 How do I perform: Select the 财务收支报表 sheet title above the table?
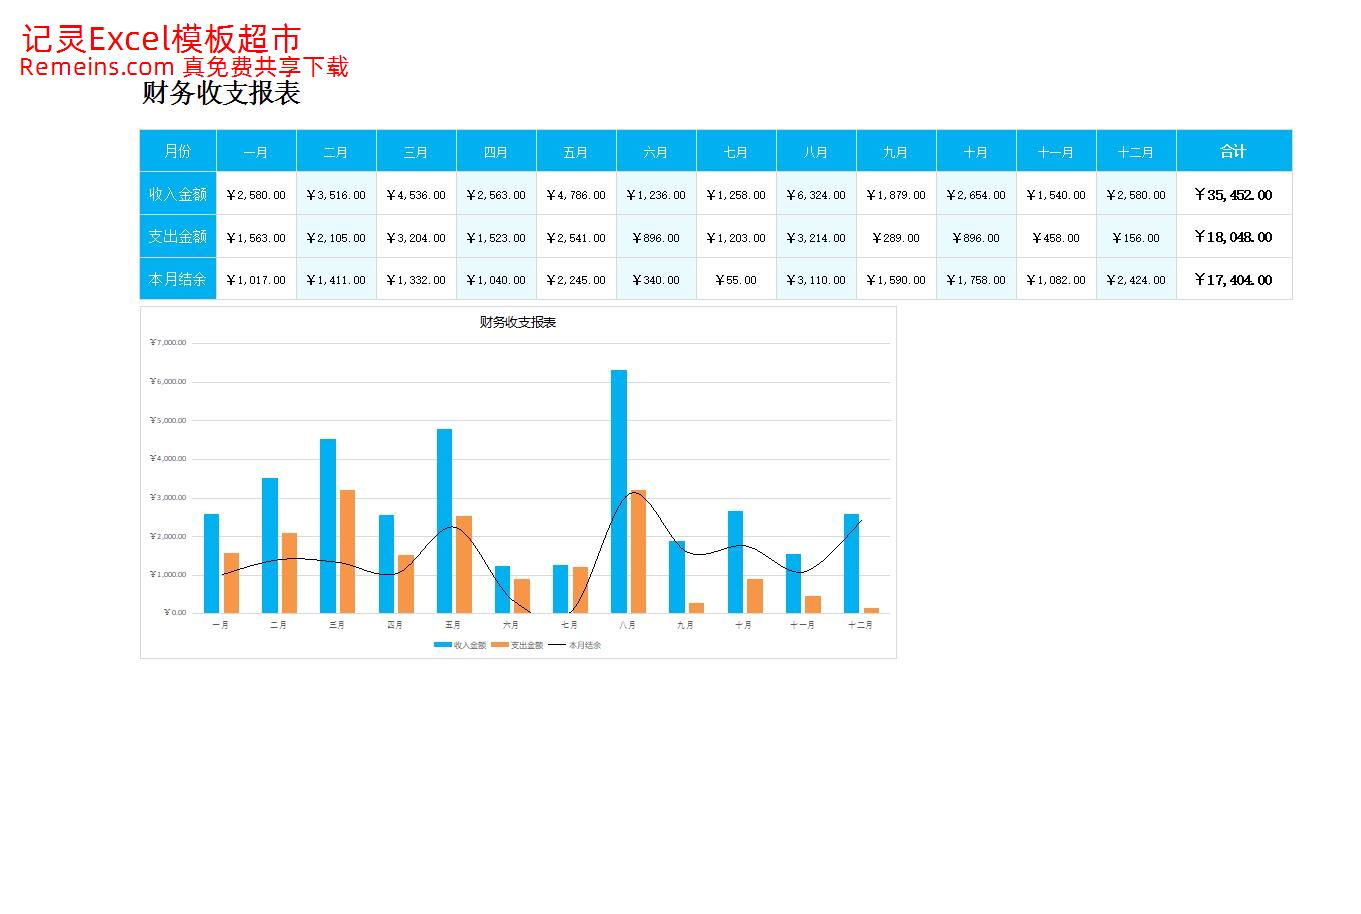[221, 93]
